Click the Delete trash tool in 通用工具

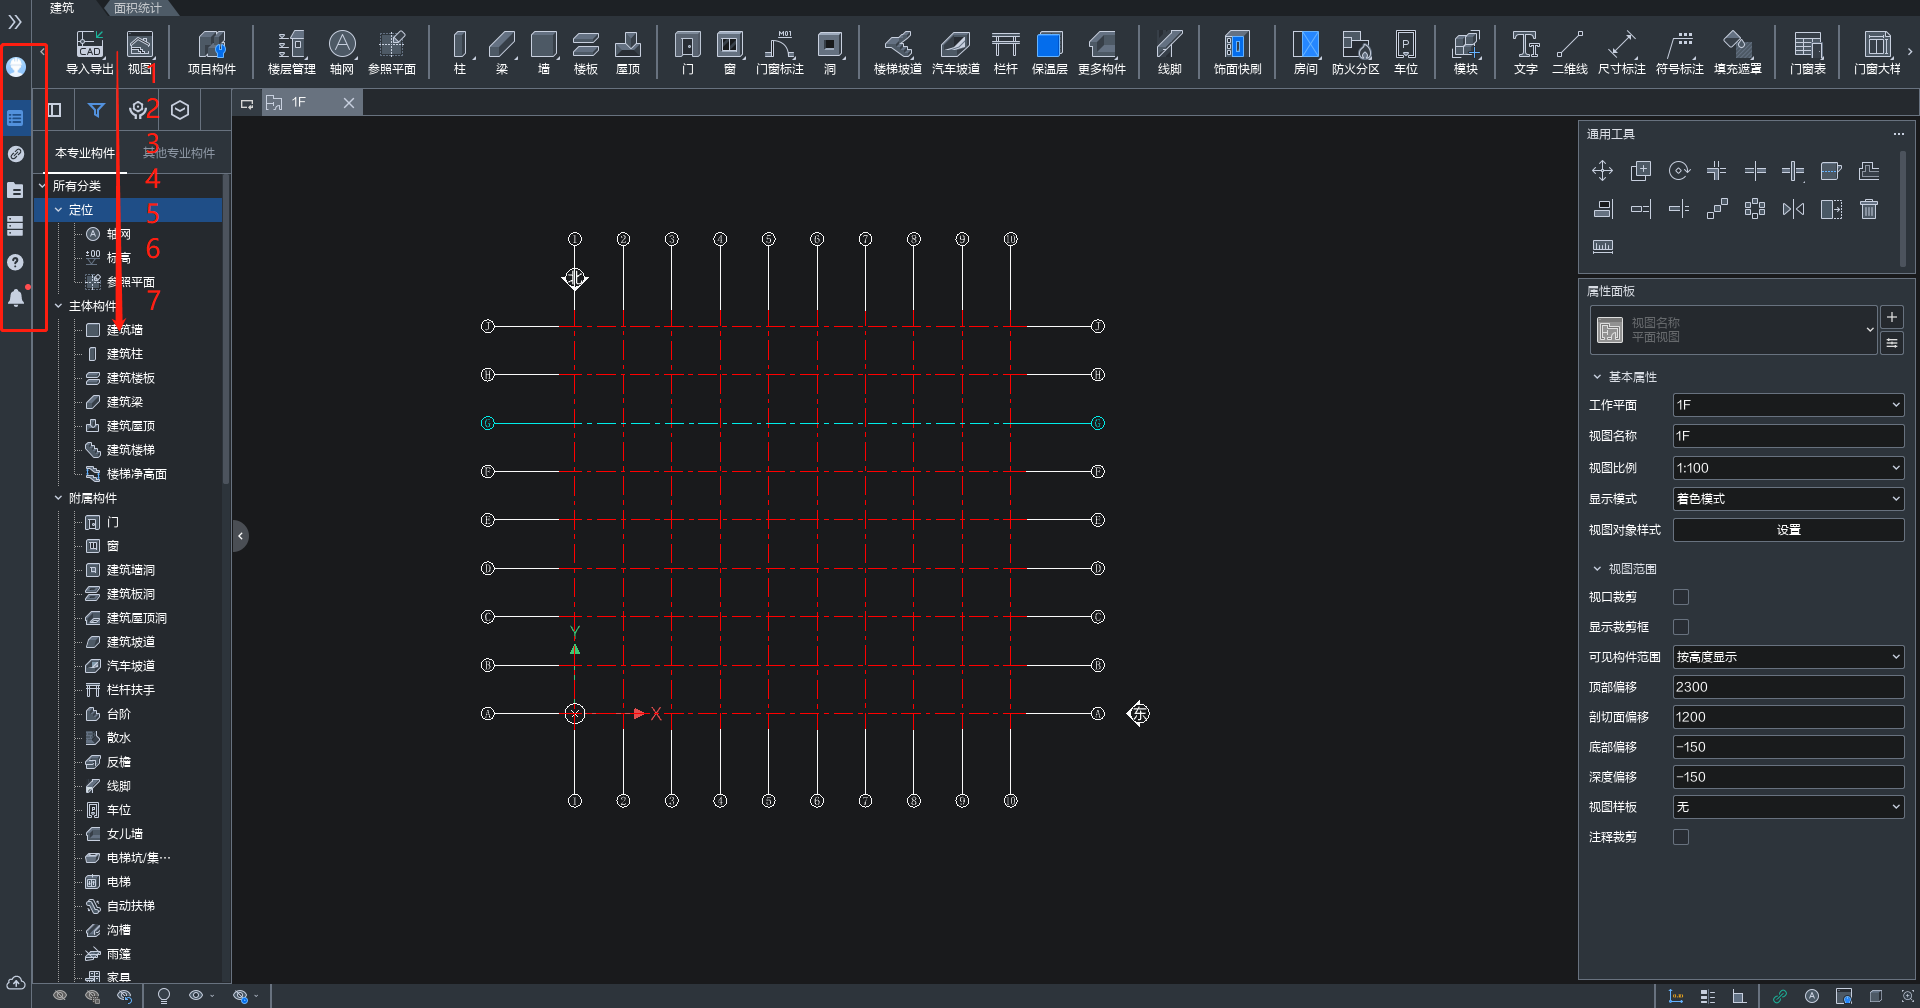(1869, 209)
